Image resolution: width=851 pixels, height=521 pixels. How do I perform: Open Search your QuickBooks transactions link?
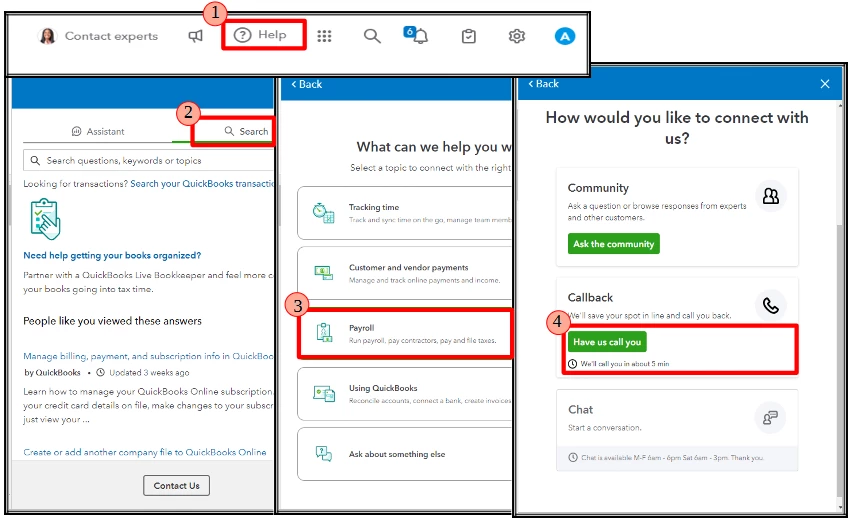(x=202, y=183)
